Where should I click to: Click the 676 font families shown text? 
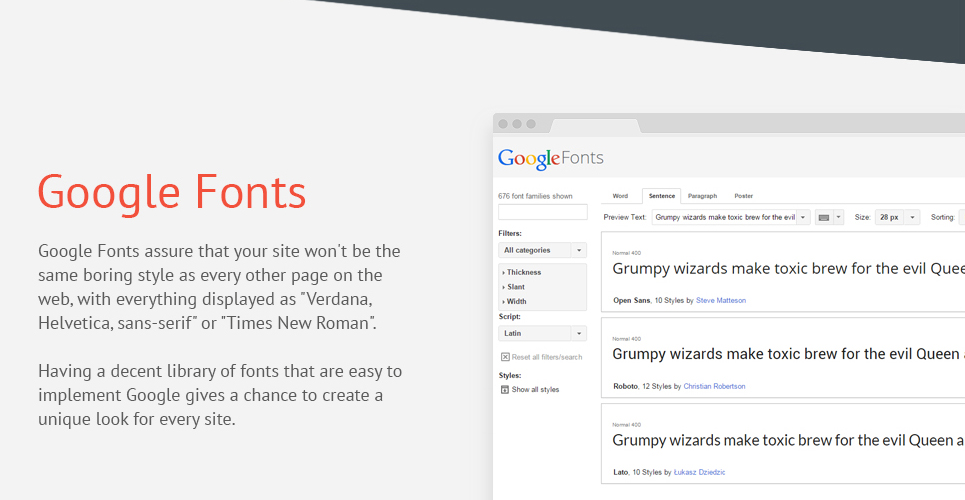coord(535,196)
